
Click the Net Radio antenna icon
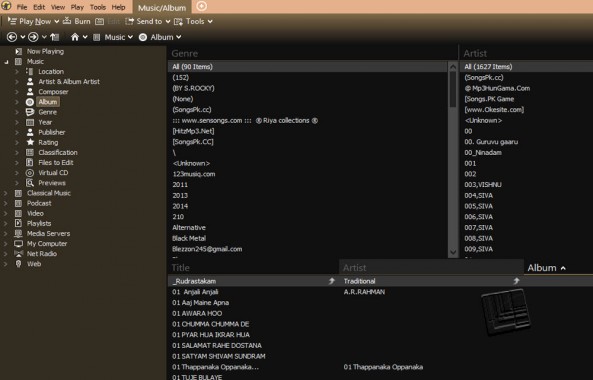pos(18,254)
